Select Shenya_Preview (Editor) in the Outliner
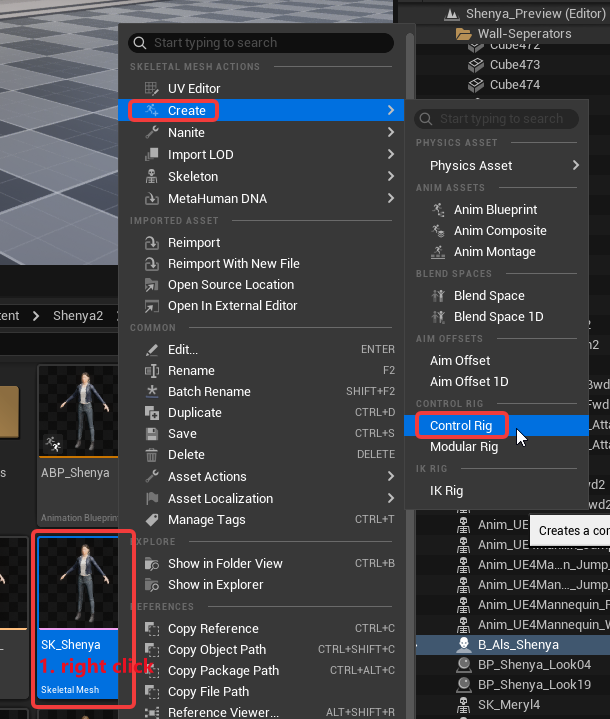 coord(535,14)
